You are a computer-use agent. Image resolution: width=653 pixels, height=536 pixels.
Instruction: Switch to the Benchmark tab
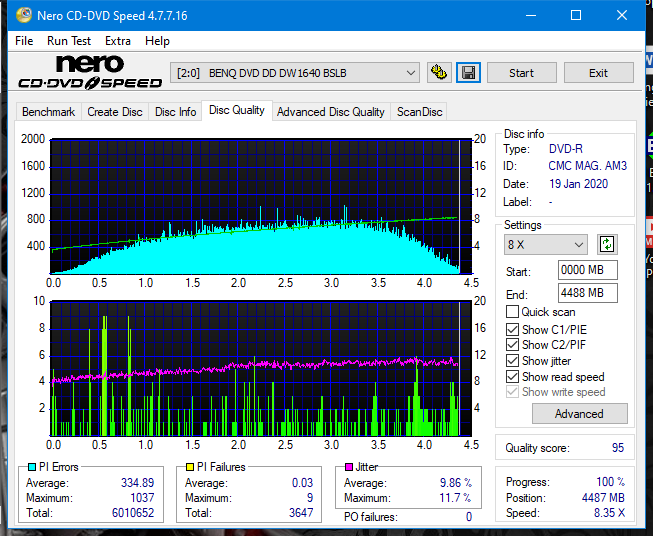pyautogui.click(x=49, y=112)
